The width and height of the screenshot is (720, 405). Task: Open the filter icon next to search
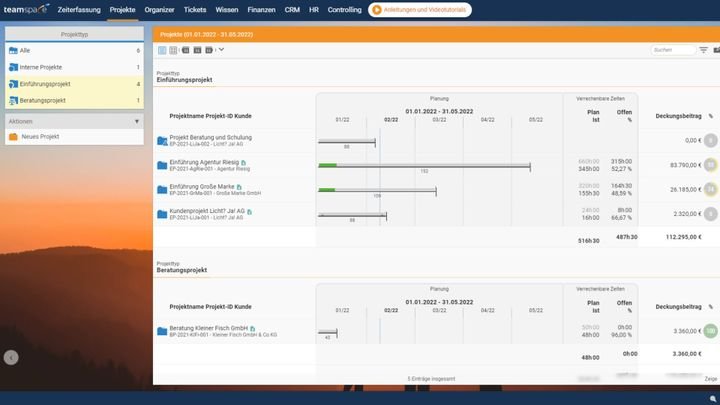point(703,49)
